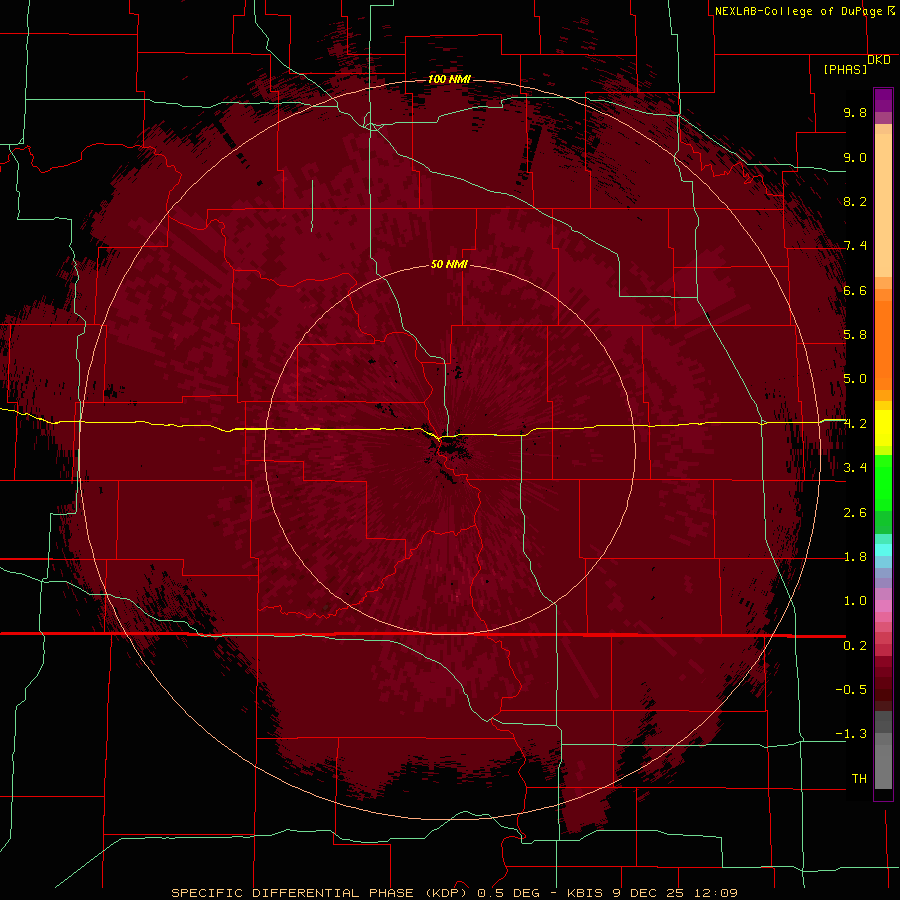Select the 3.4 color scale value

pyautogui.click(x=855, y=468)
